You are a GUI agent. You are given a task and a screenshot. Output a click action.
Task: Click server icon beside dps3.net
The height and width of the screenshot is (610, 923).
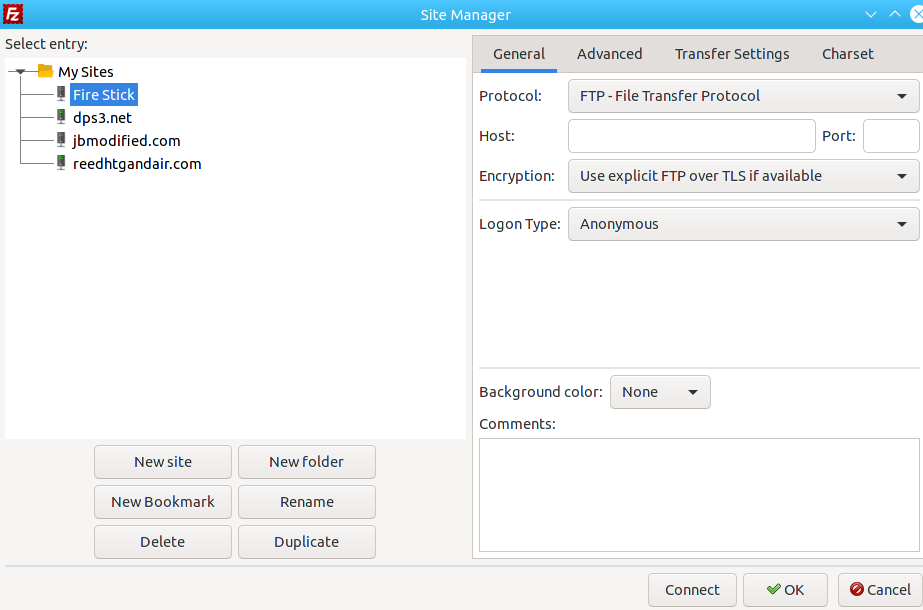(61, 117)
